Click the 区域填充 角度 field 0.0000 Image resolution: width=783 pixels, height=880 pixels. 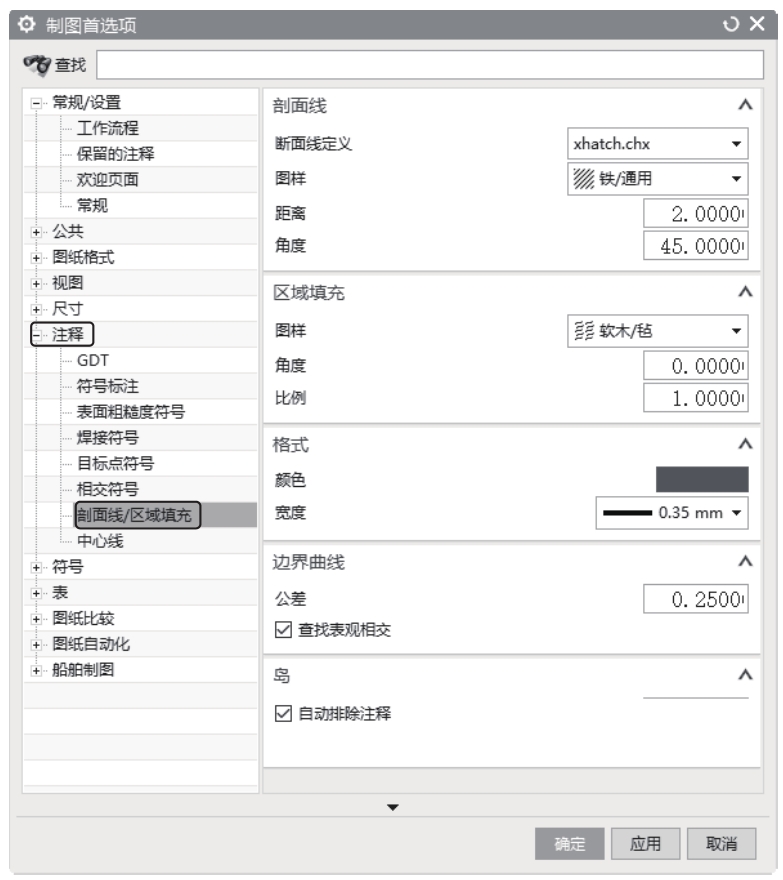[695, 366]
